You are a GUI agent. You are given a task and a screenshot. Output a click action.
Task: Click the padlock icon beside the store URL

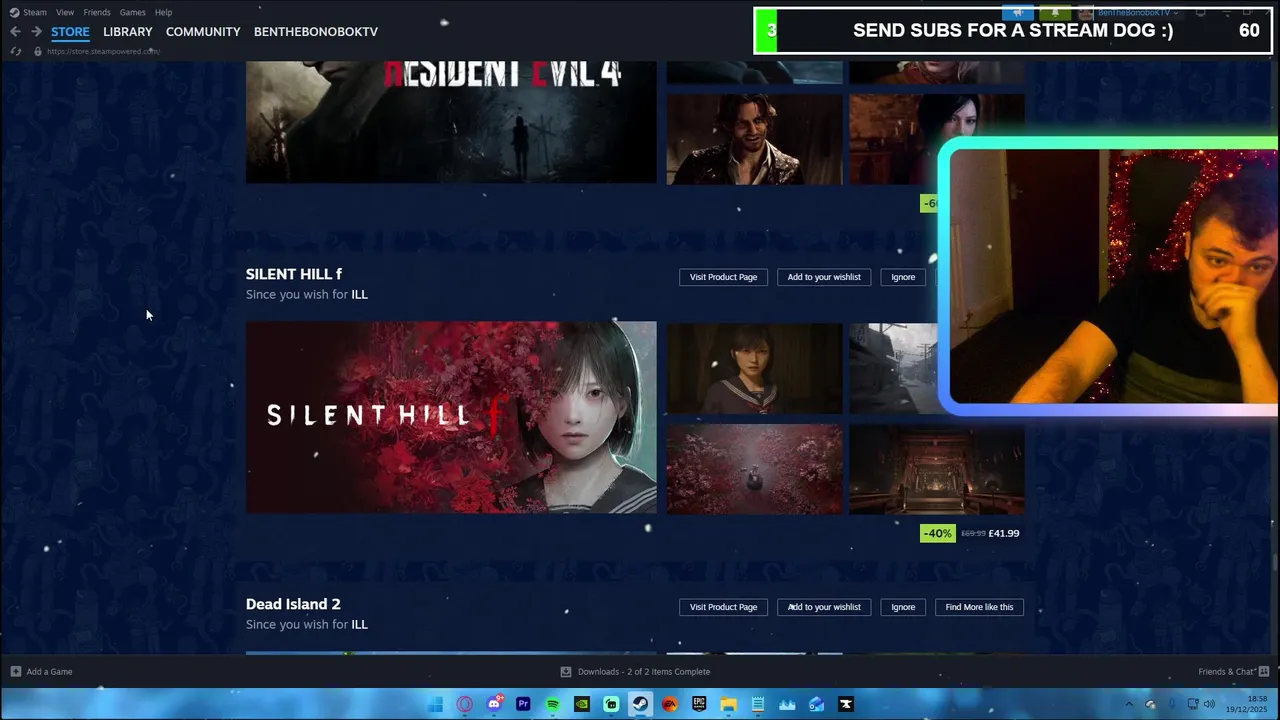[38, 51]
